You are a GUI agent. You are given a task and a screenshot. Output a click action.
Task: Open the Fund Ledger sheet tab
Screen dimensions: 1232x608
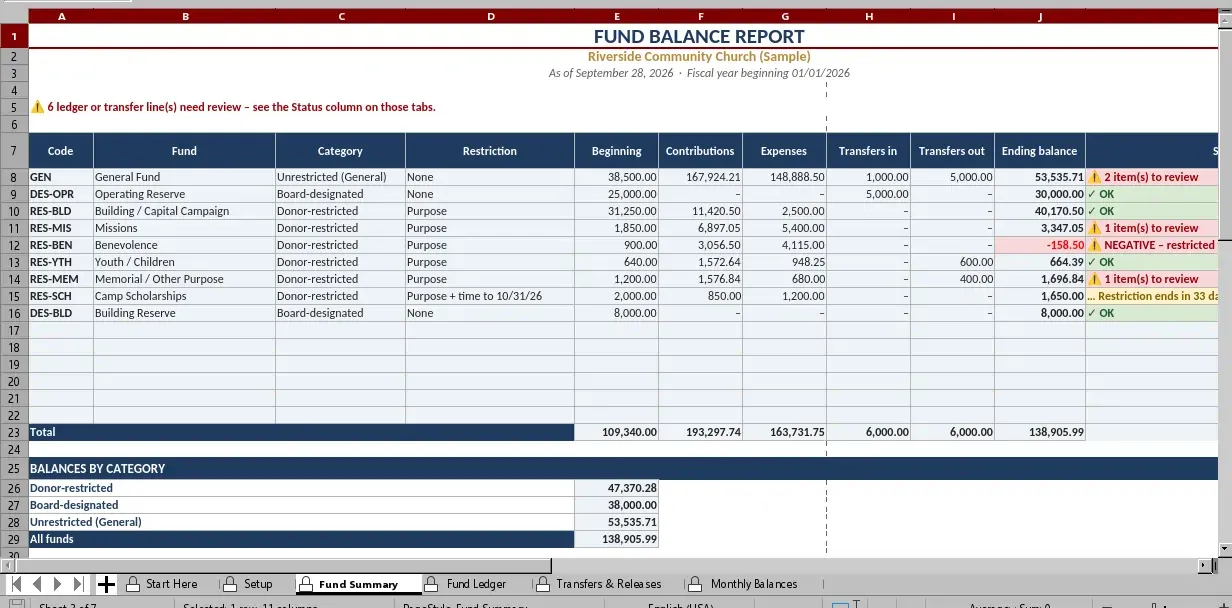(x=476, y=584)
